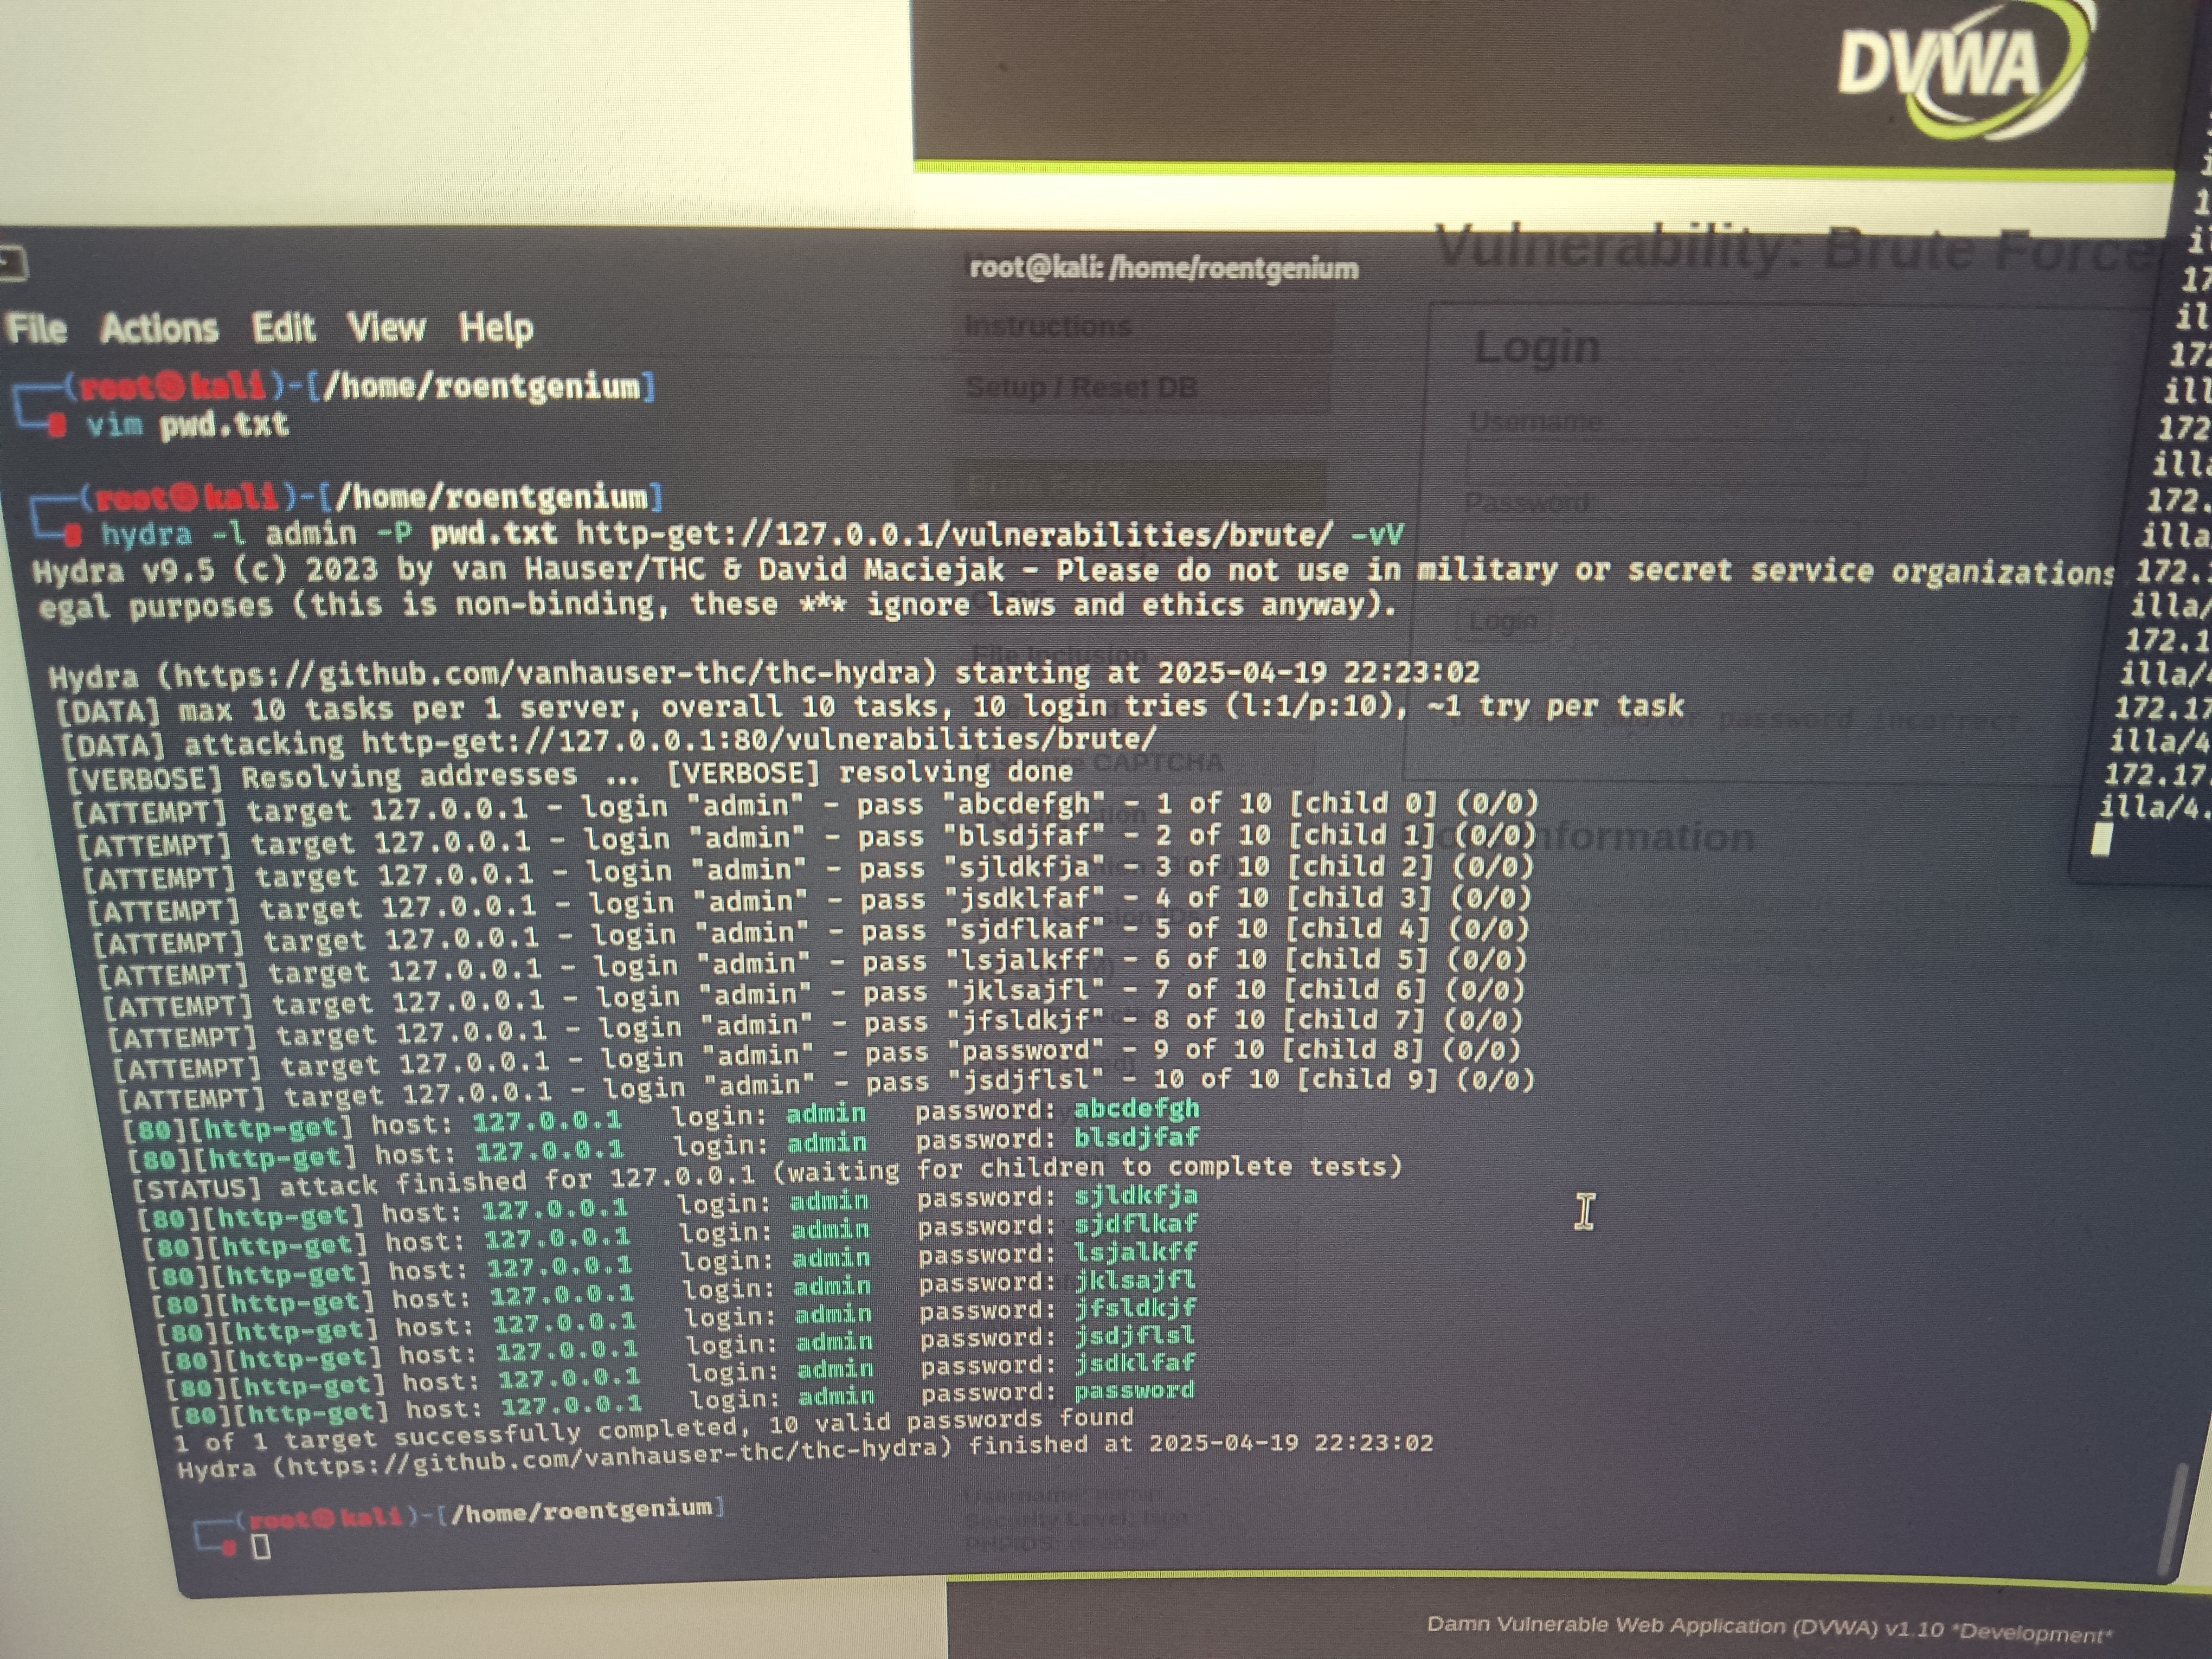Open the Help menu
Image resolution: width=2212 pixels, height=1659 pixels.
coord(495,327)
